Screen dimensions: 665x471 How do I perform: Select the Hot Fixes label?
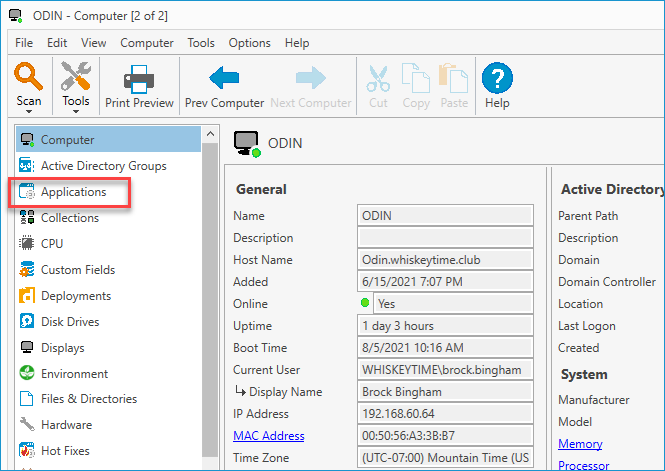tap(65, 450)
